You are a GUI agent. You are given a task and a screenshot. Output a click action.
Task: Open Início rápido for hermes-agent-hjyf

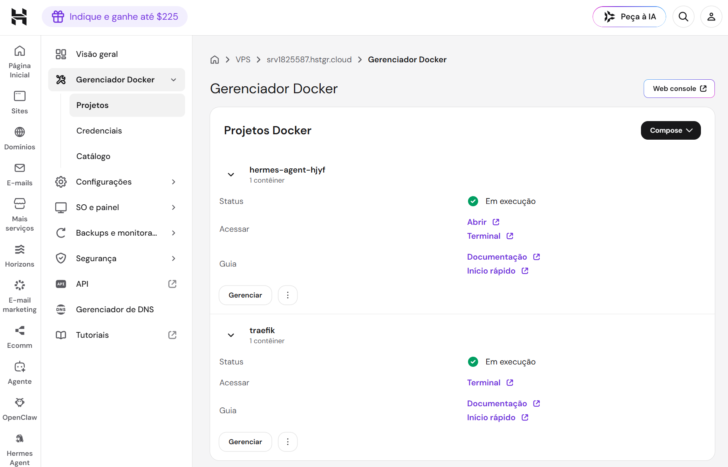pos(498,271)
